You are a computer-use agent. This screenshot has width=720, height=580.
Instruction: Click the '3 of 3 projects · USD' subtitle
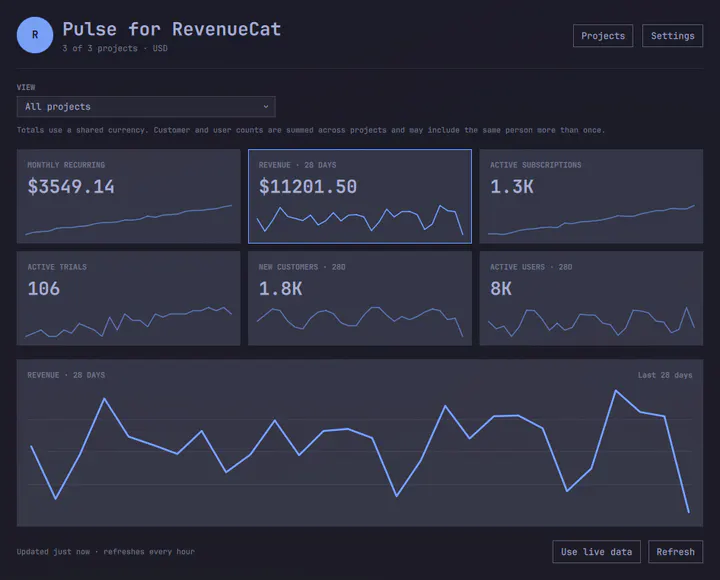pyautogui.click(x=115, y=48)
